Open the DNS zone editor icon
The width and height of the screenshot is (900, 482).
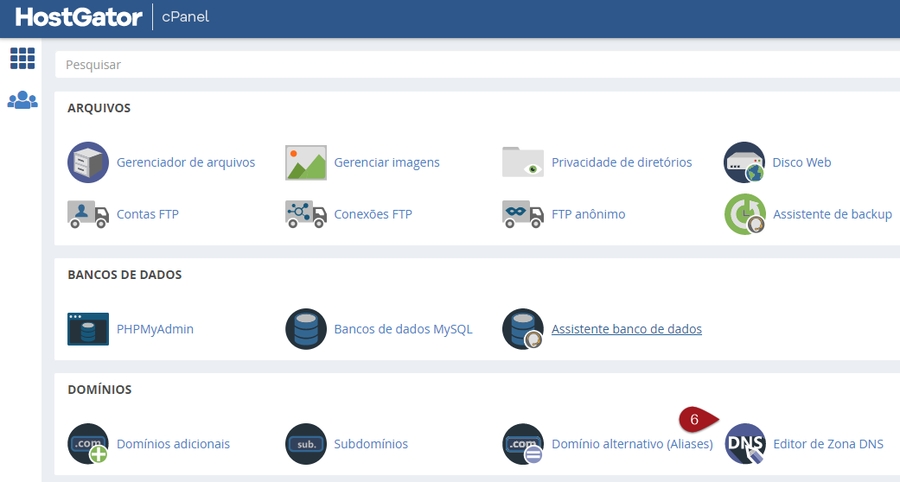coord(745,444)
